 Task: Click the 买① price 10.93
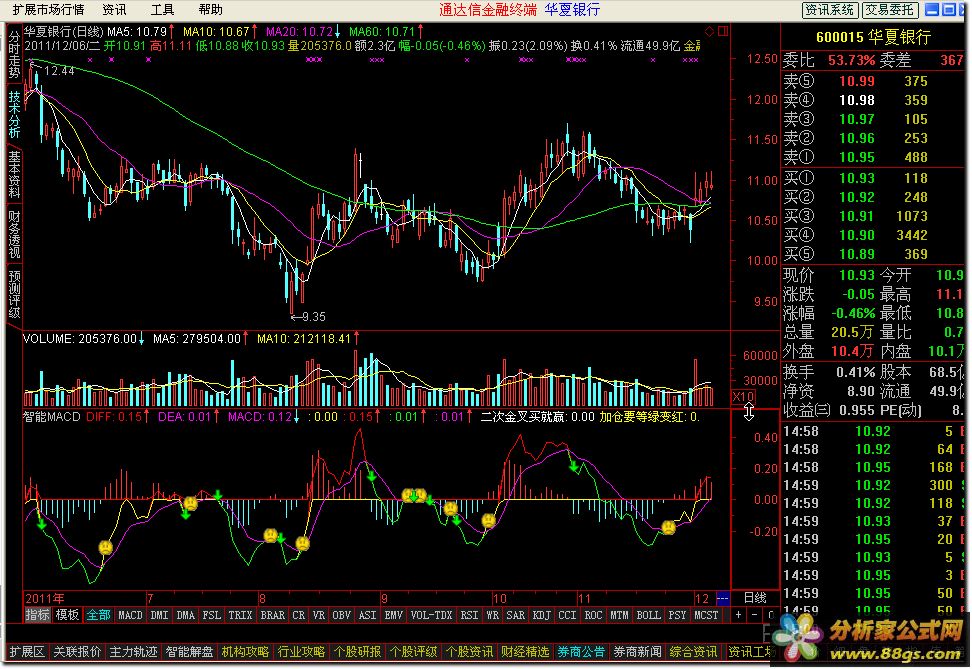point(857,179)
